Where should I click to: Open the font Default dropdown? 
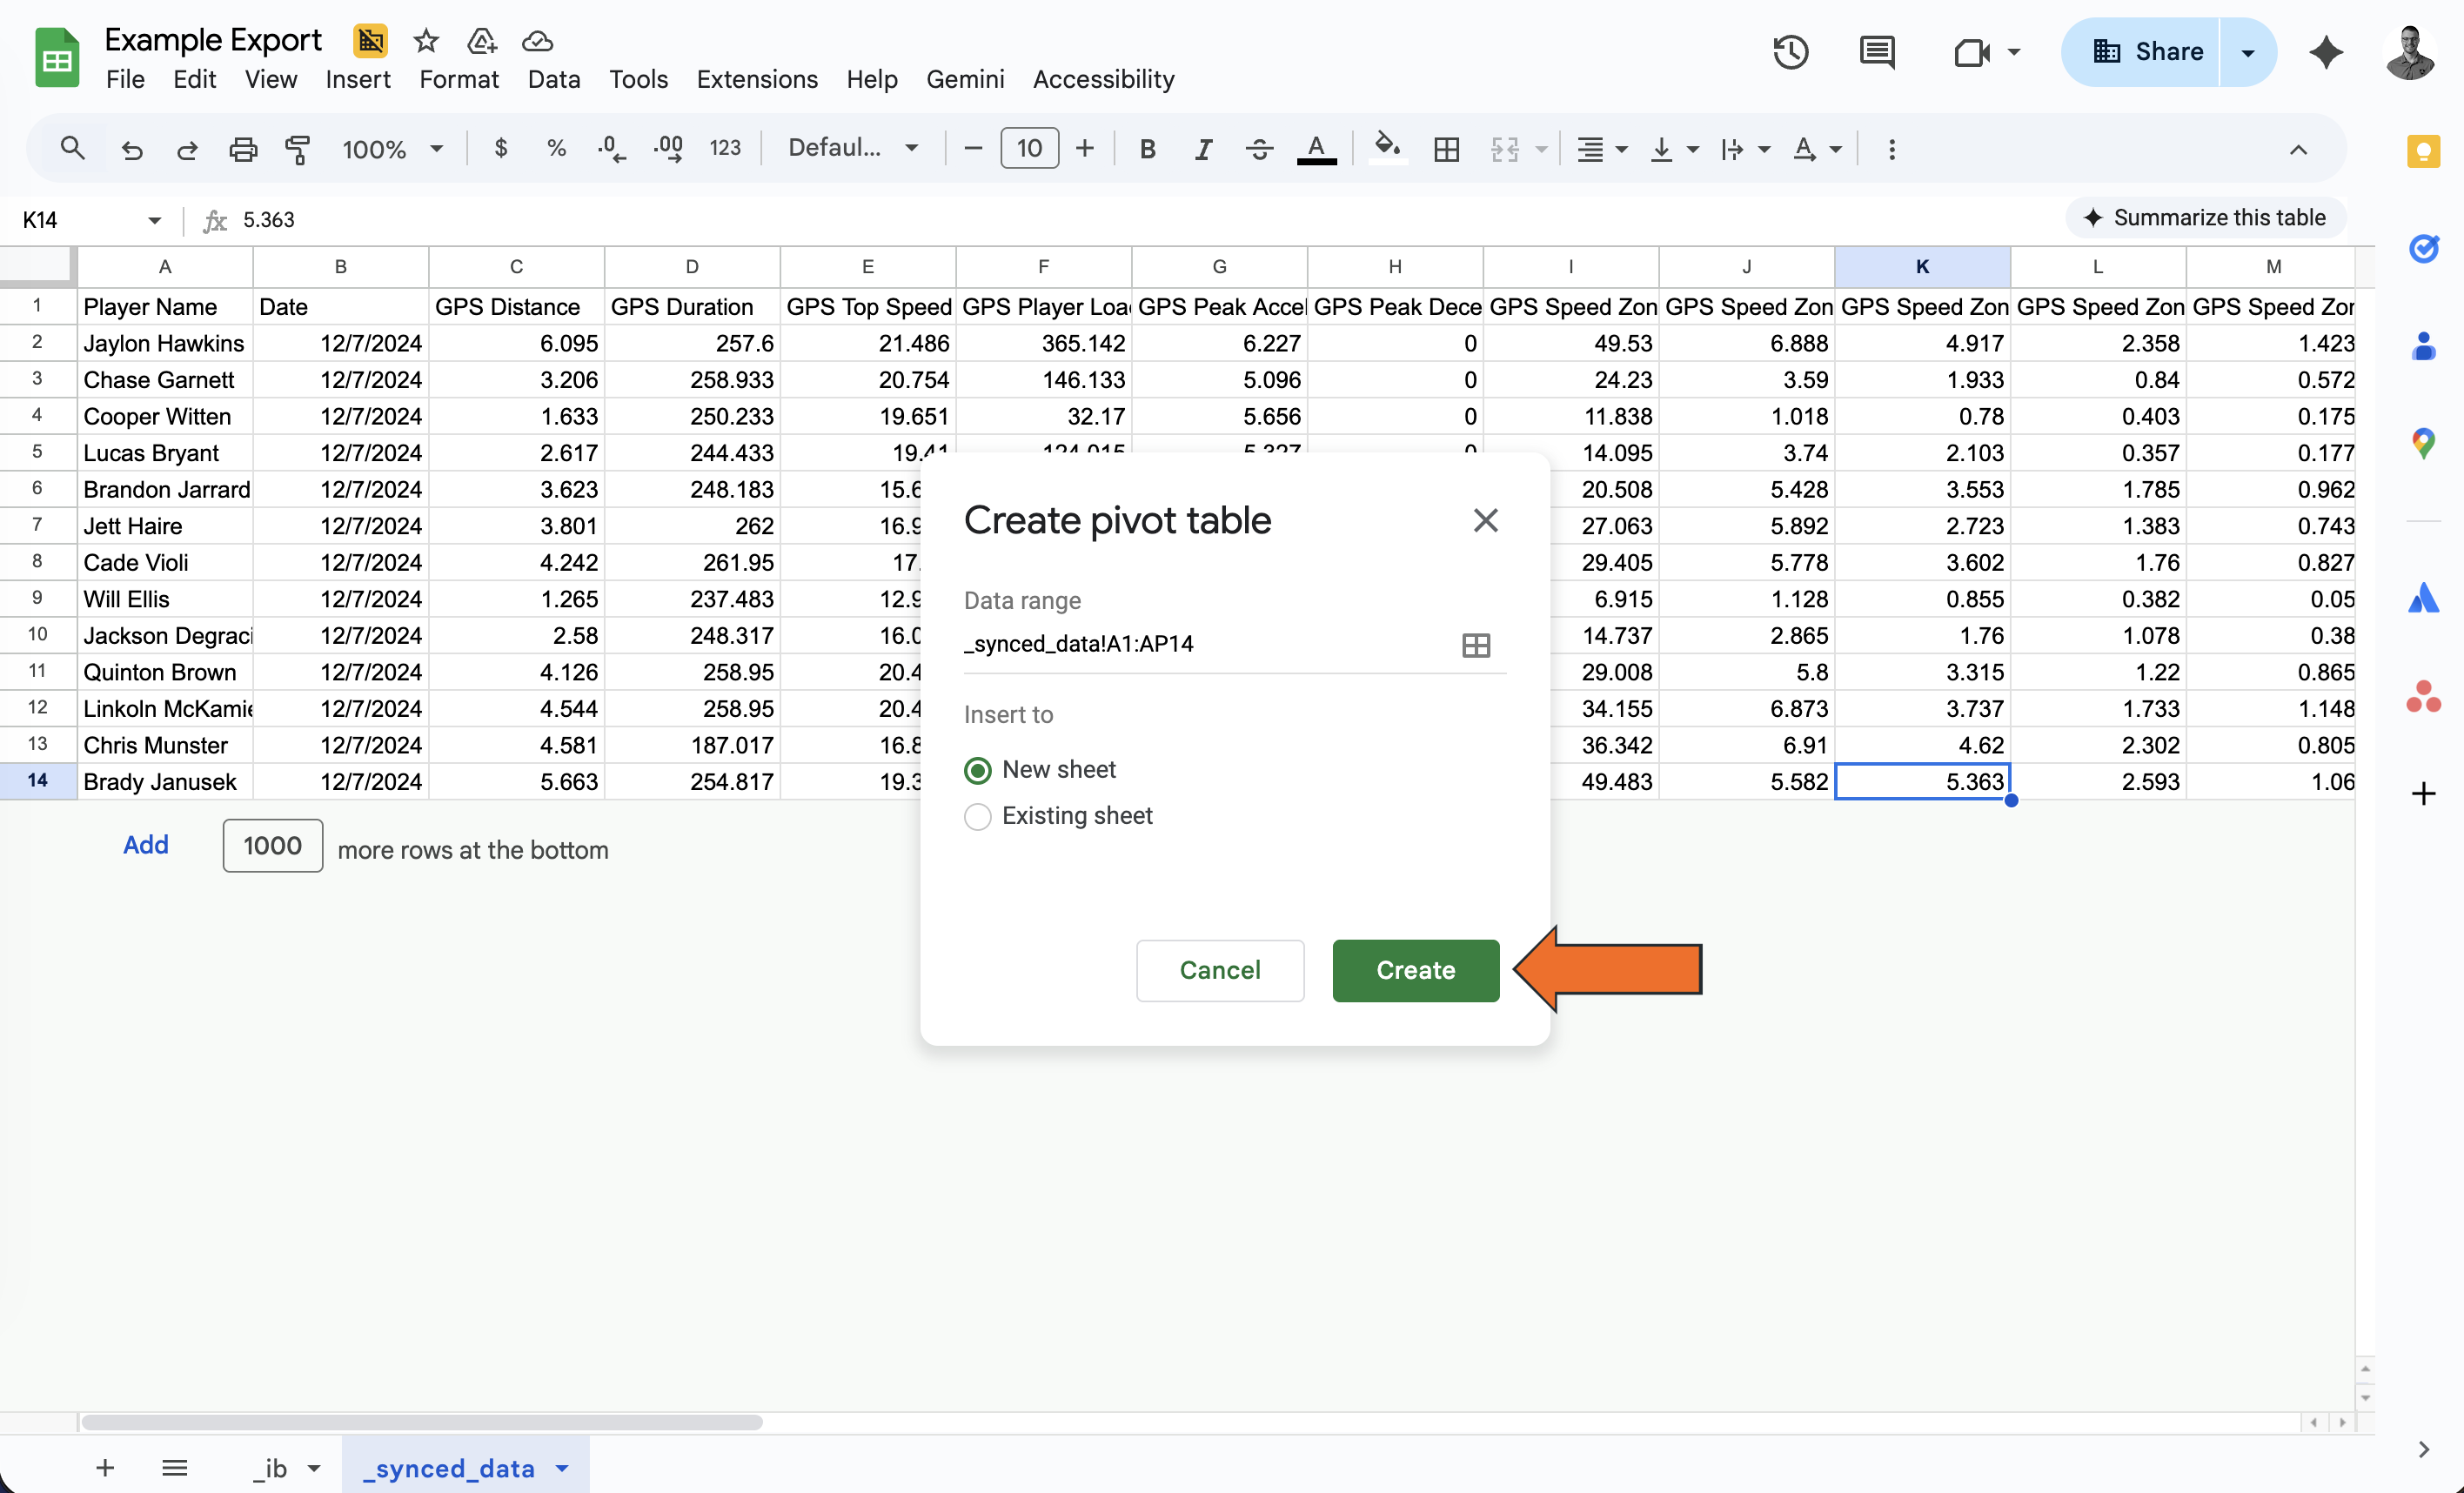(853, 148)
